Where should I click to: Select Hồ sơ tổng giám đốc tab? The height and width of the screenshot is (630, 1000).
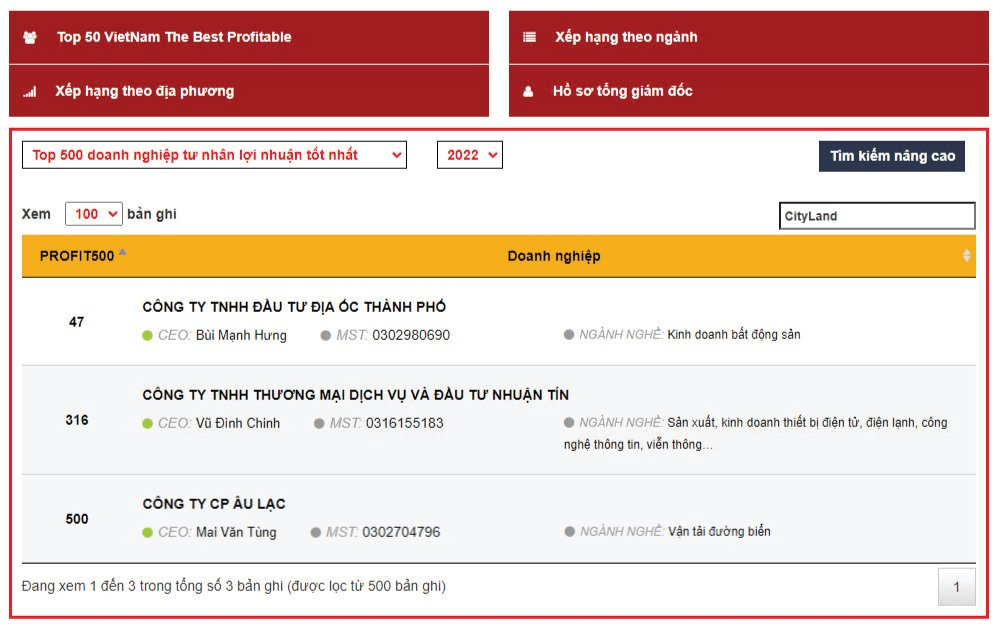(622, 91)
